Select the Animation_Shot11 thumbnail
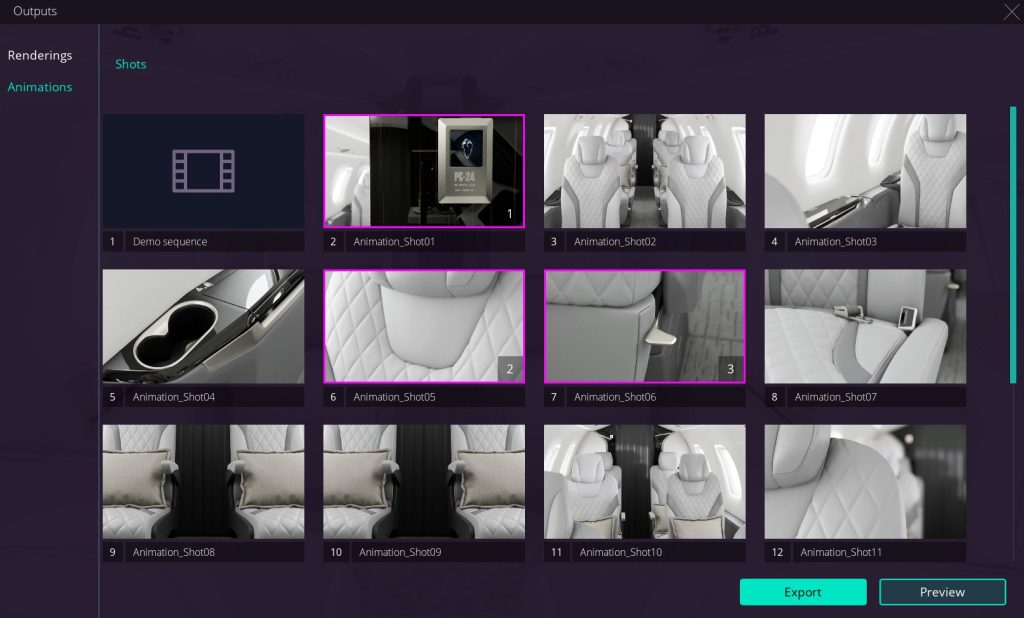This screenshot has height=618, width=1024. coord(865,482)
